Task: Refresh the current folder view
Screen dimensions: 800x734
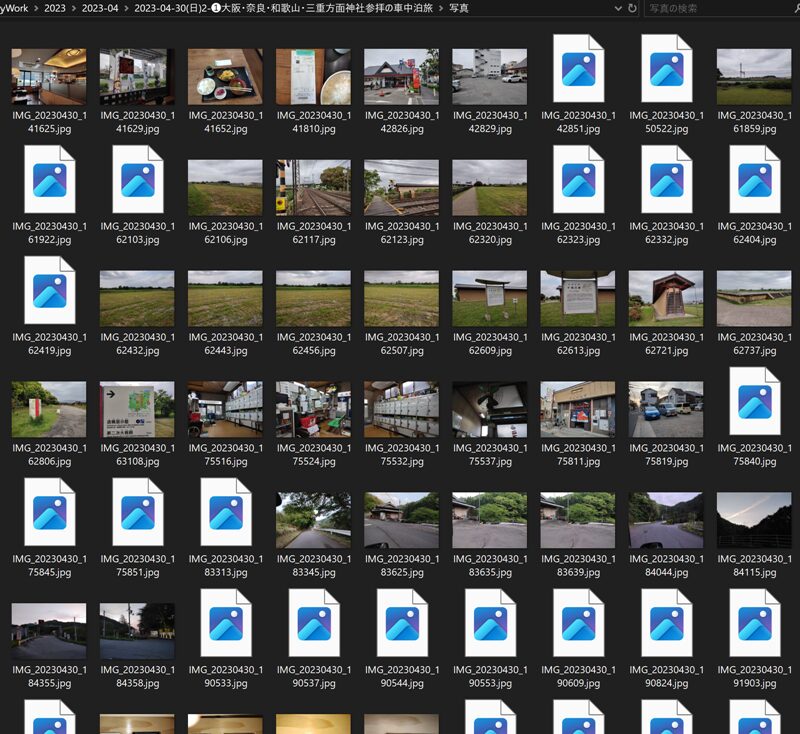Action: coord(632,8)
